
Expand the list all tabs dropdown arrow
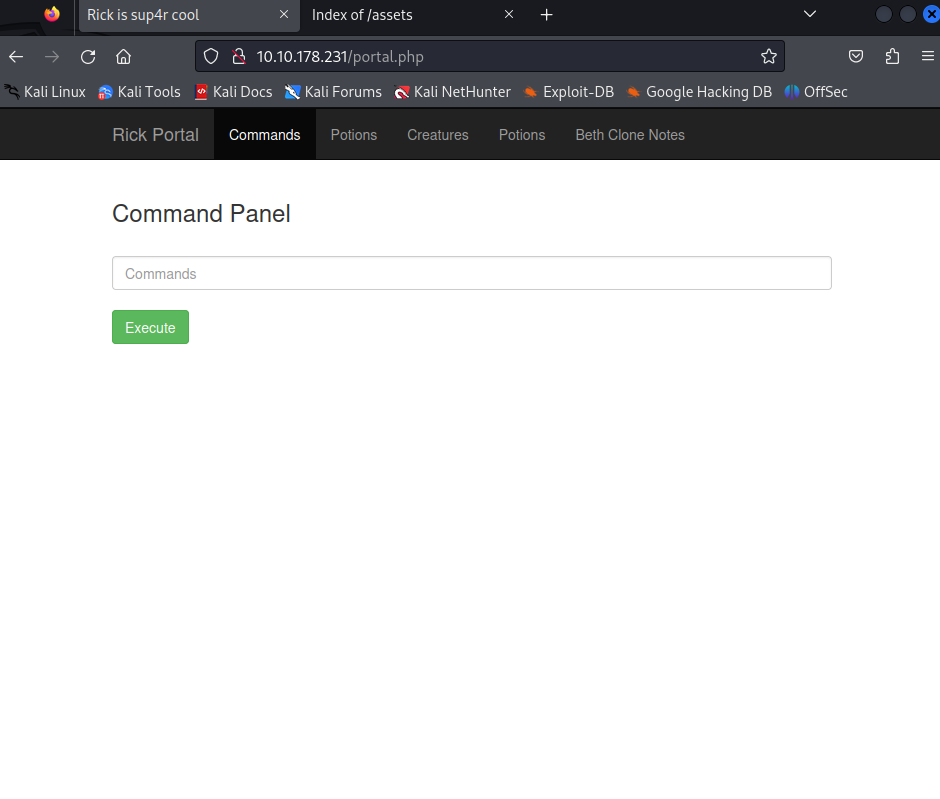tap(810, 15)
